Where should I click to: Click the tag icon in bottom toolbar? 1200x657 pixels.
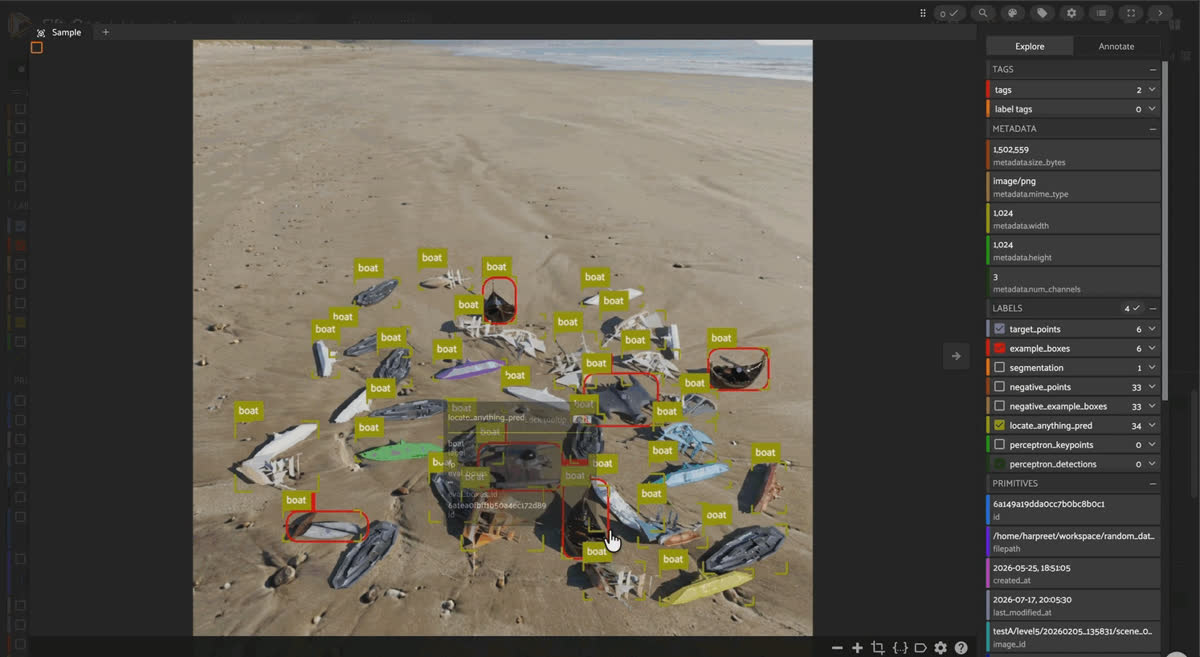(921, 648)
